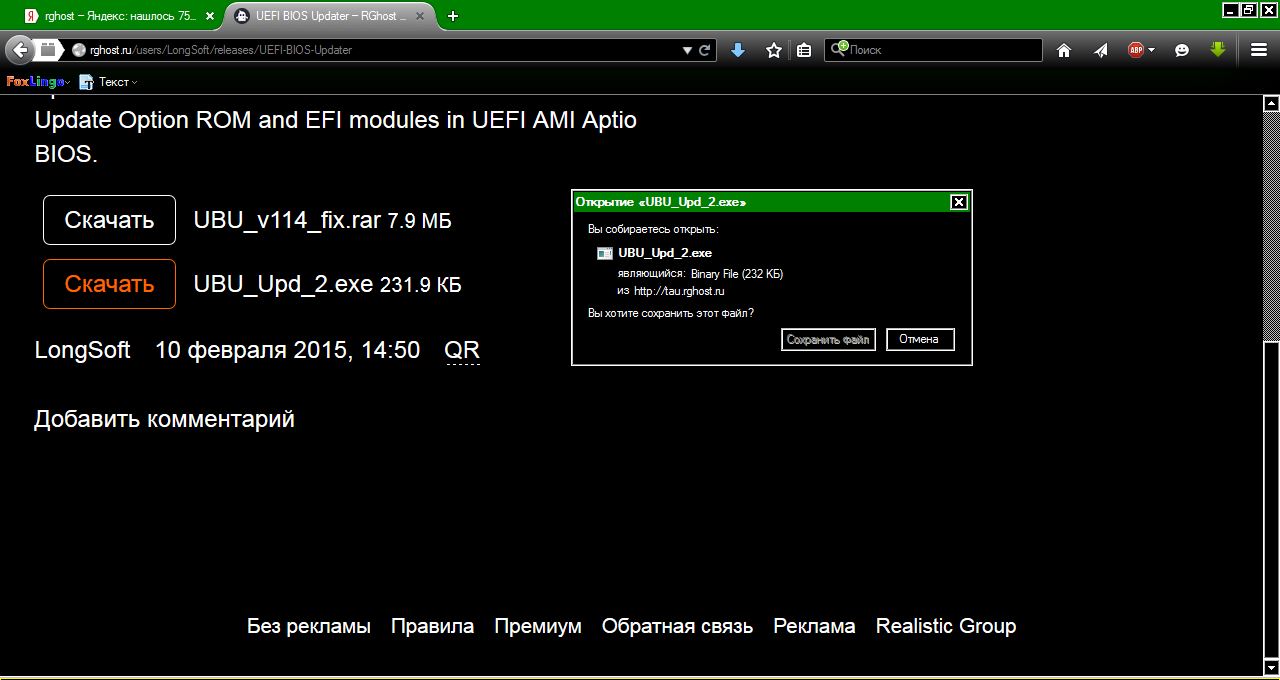The height and width of the screenshot is (680, 1280).
Task: Click the UBU_Upd_2.exe 231.9 КБ file name
Action: [327, 285]
